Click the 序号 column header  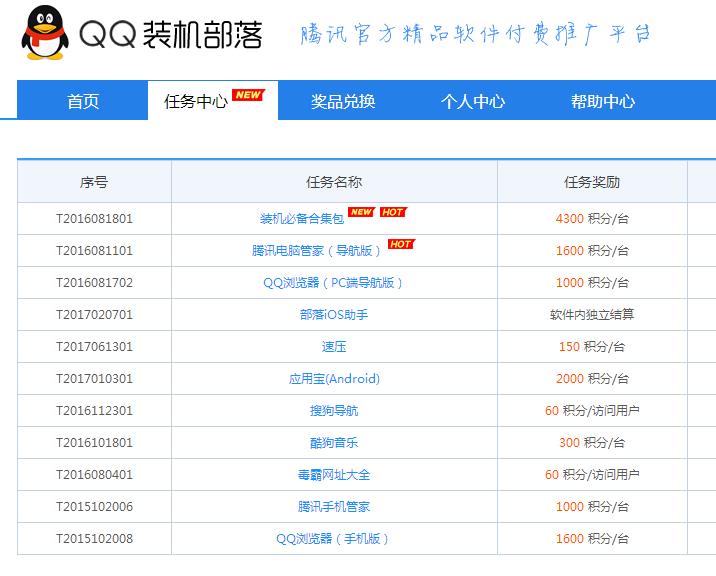94,182
